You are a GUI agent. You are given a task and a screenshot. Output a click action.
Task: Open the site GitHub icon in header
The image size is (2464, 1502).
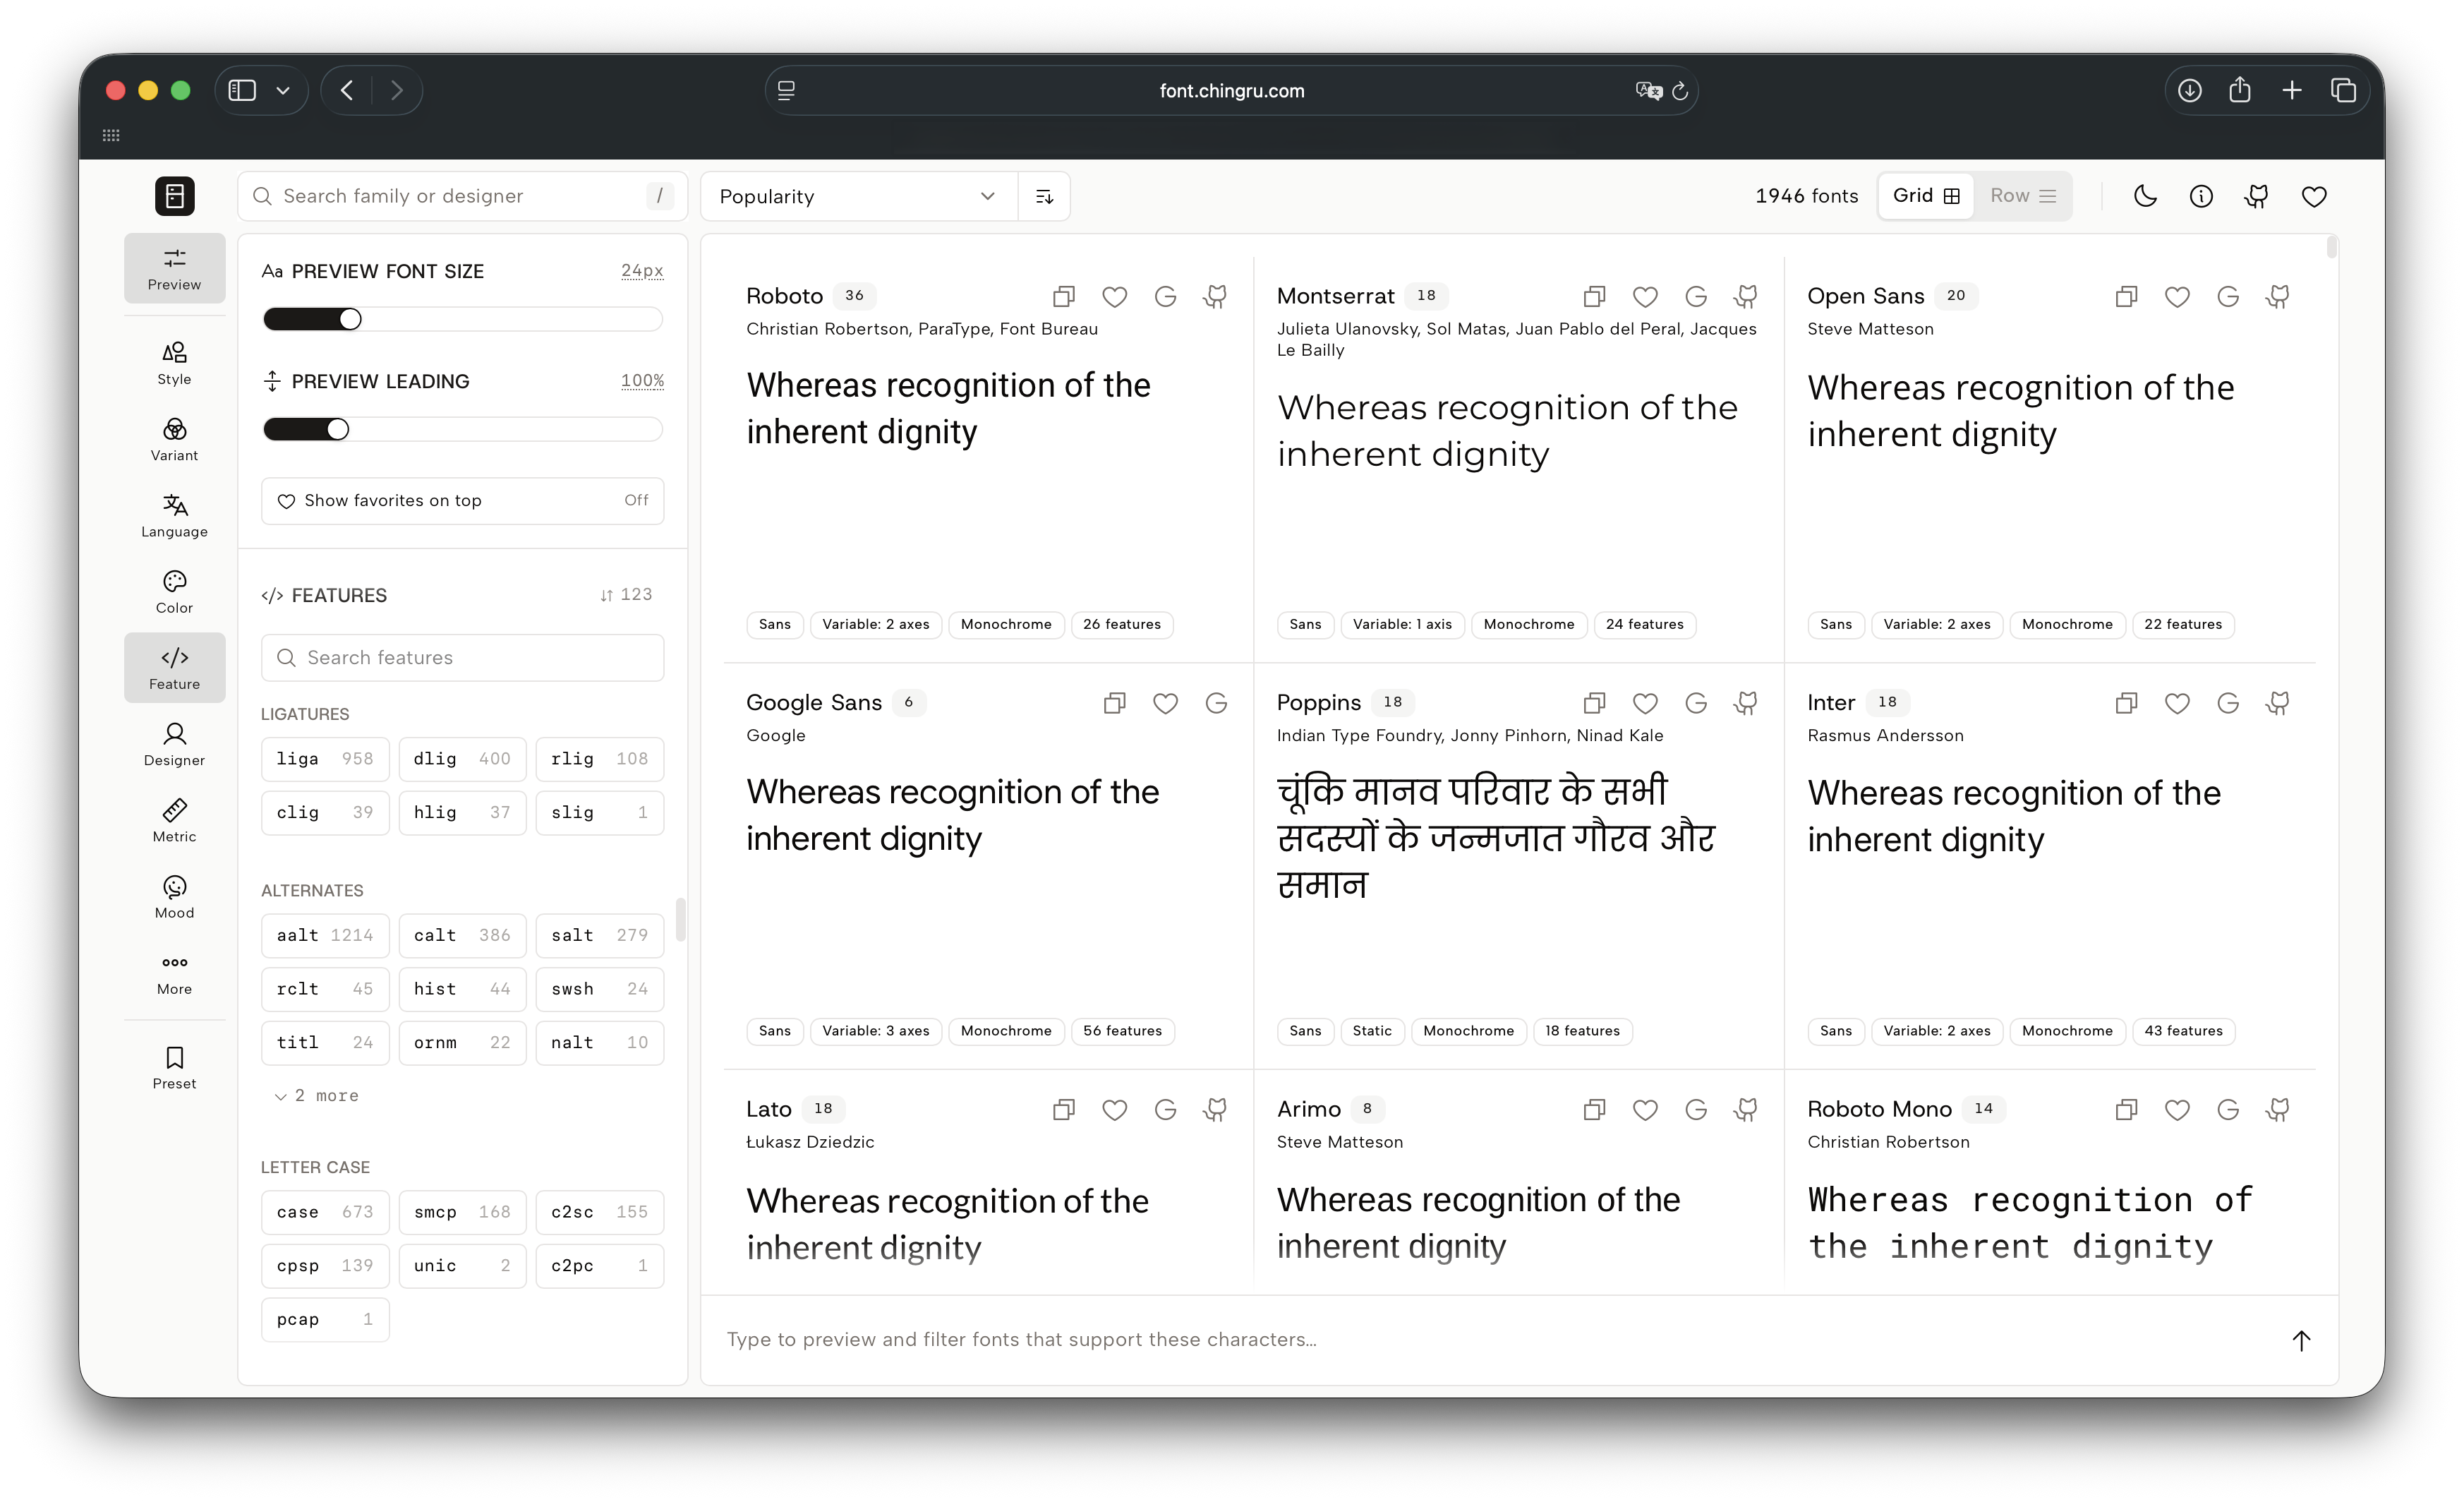(x=2257, y=196)
